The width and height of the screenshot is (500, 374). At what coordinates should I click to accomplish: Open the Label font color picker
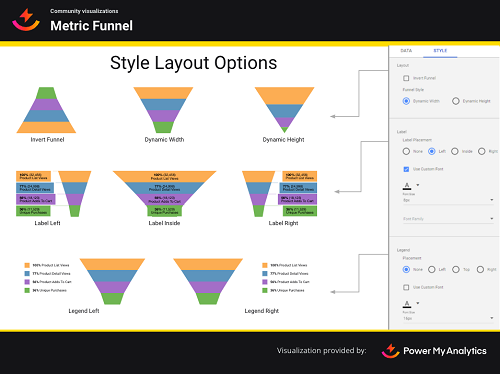point(411,186)
